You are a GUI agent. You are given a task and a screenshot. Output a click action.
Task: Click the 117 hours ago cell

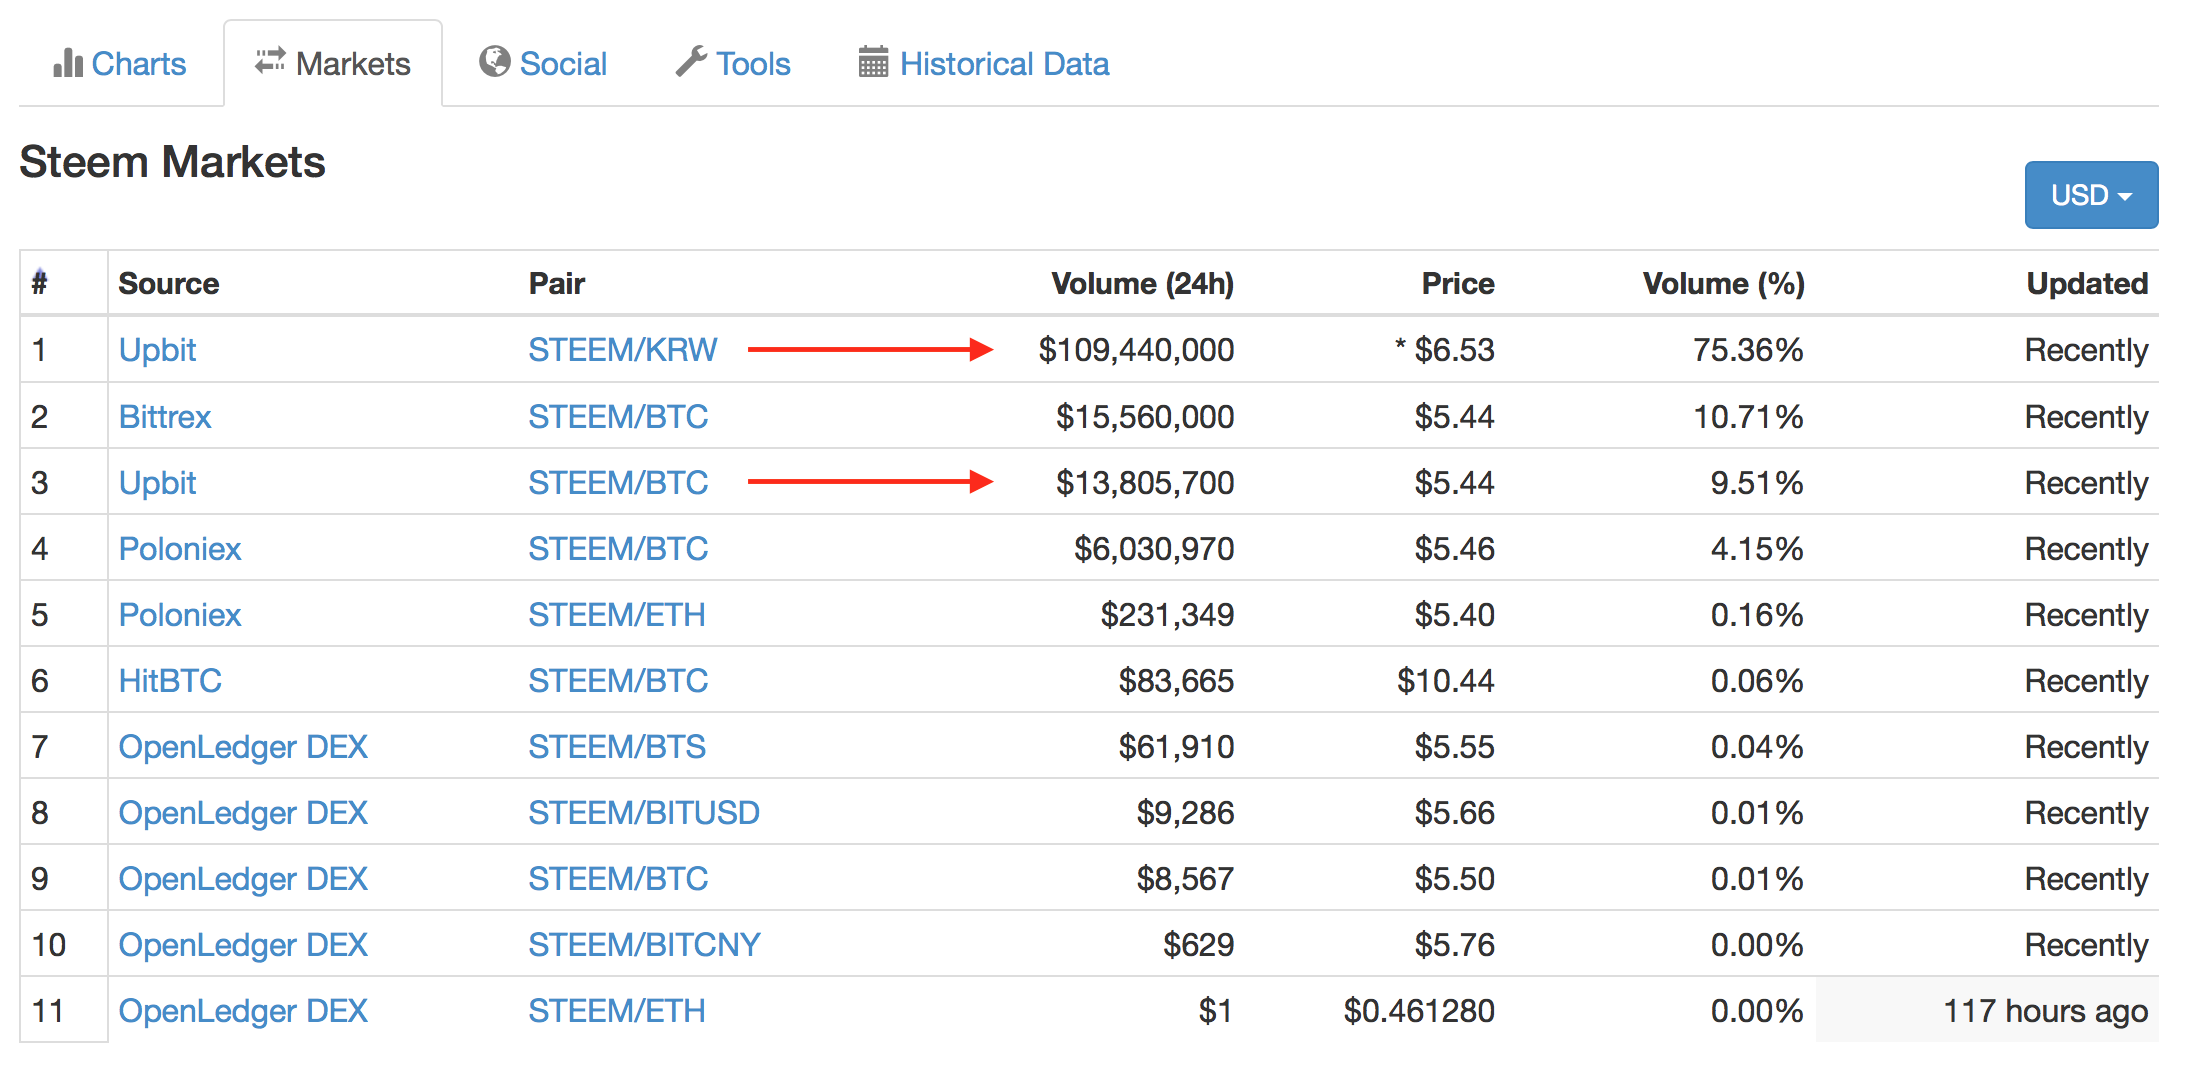(2046, 1011)
